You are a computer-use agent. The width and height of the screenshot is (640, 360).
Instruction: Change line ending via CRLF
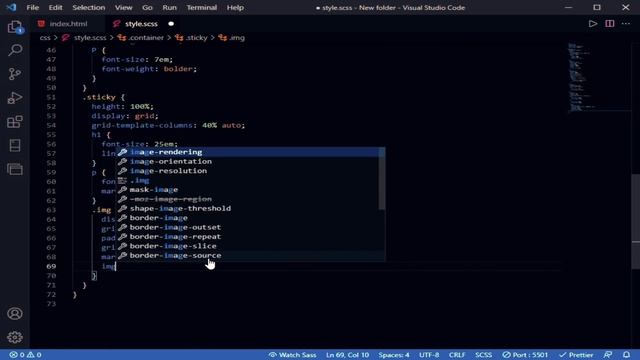457,355
